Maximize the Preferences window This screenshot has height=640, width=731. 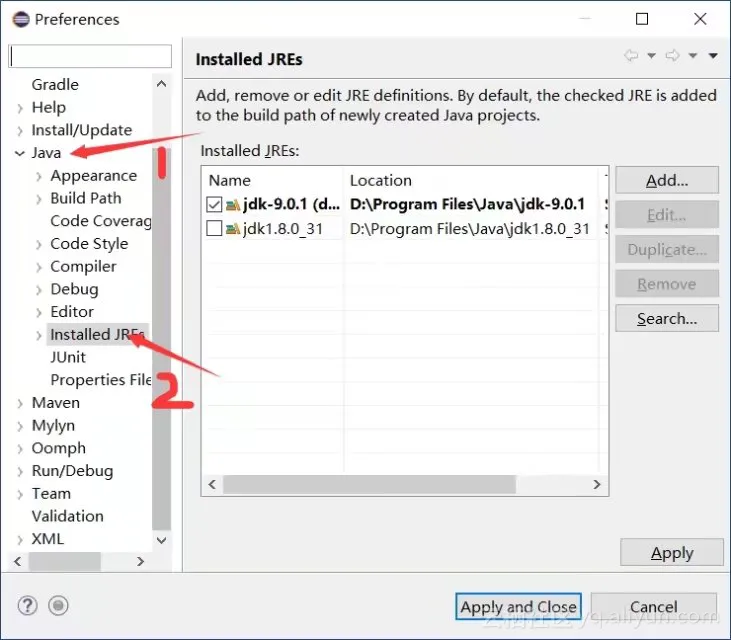pyautogui.click(x=642, y=19)
